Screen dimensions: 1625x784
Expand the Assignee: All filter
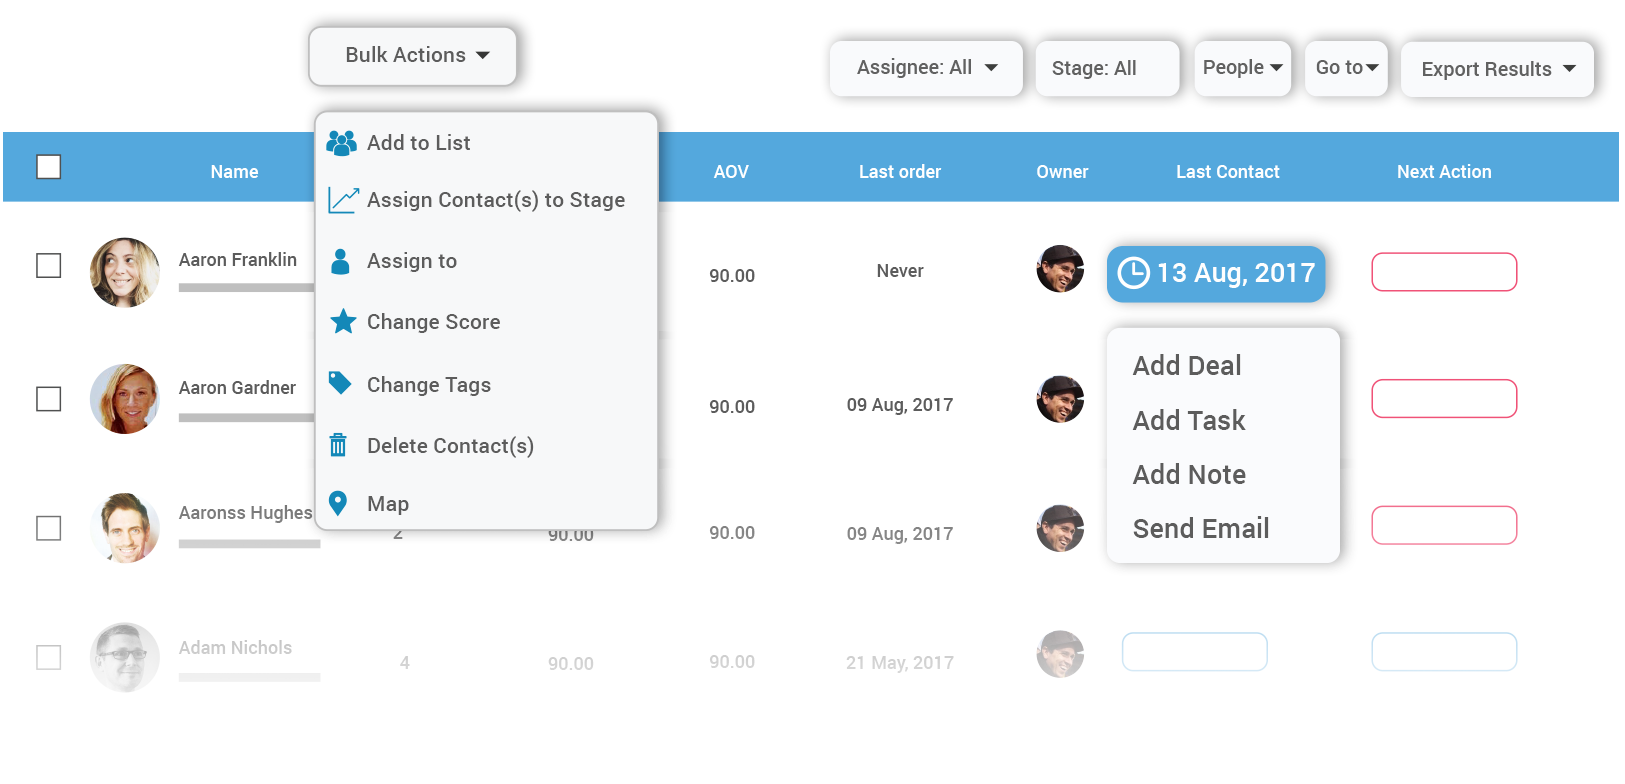pos(926,68)
